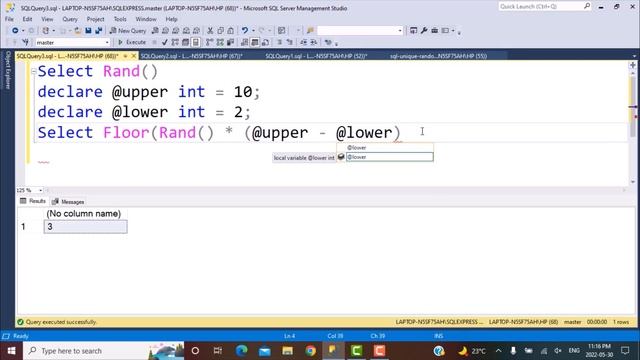Switch to the sql-unique-rando tab

pyautogui.click(x=438, y=56)
